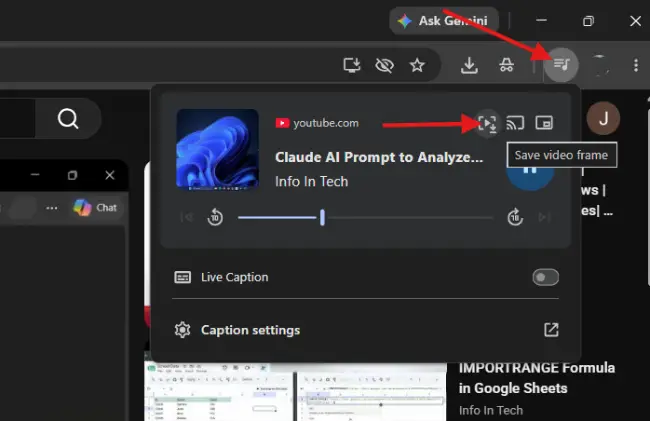The height and width of the screenshot is (421, 650).
Task: Maximize the inner window
Action: [73, 175]
